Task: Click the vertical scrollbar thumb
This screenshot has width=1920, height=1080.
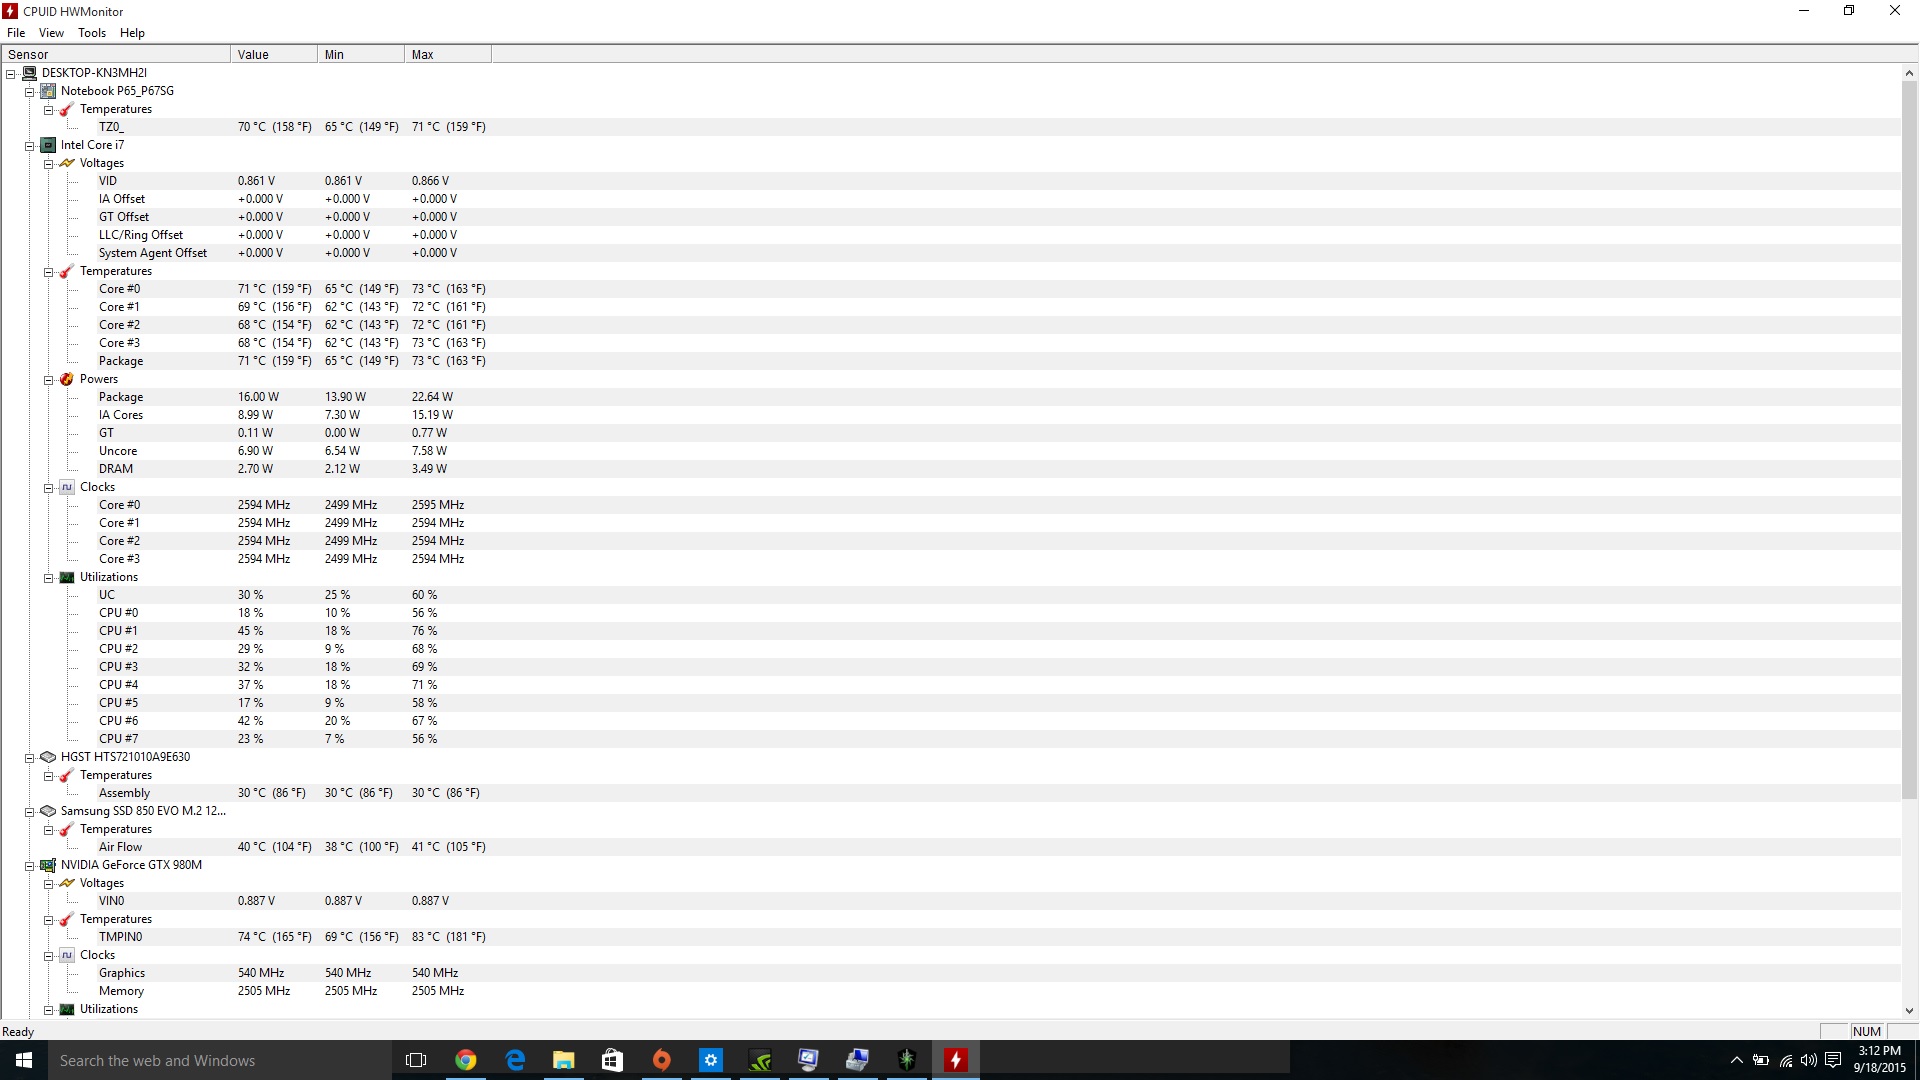Action: tap(1909, 441)
